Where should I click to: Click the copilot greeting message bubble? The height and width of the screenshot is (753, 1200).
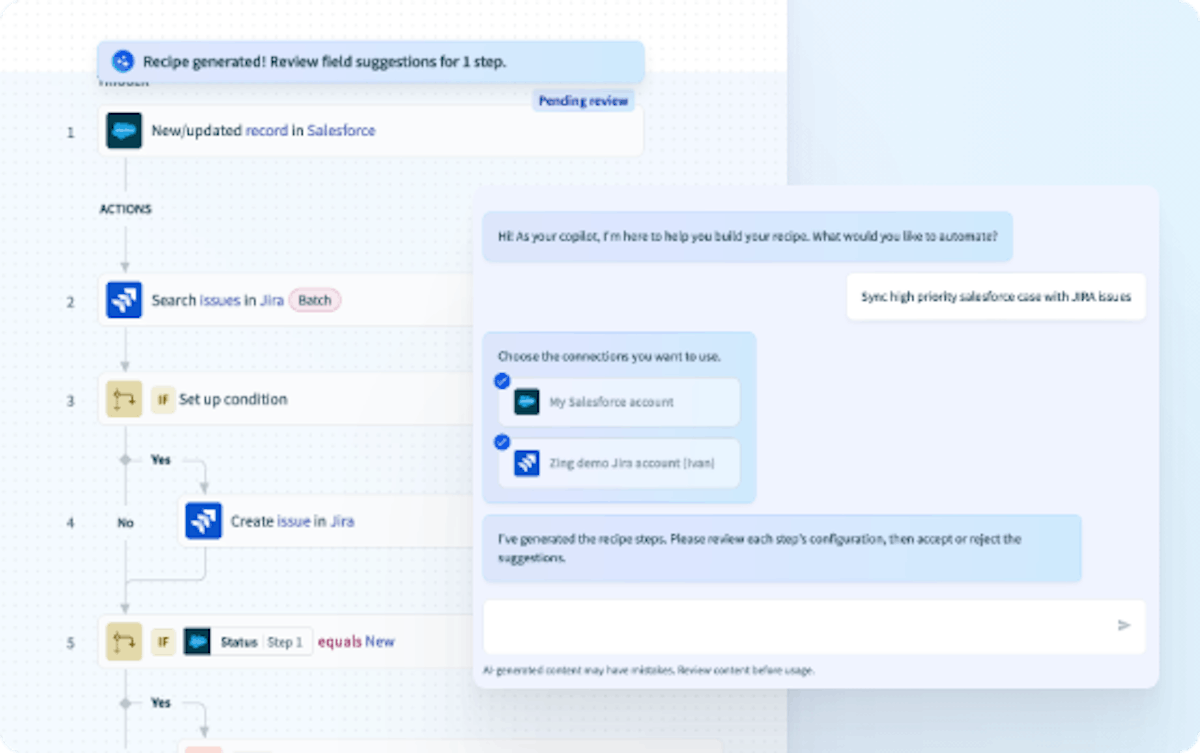click(x=747, y=237)
